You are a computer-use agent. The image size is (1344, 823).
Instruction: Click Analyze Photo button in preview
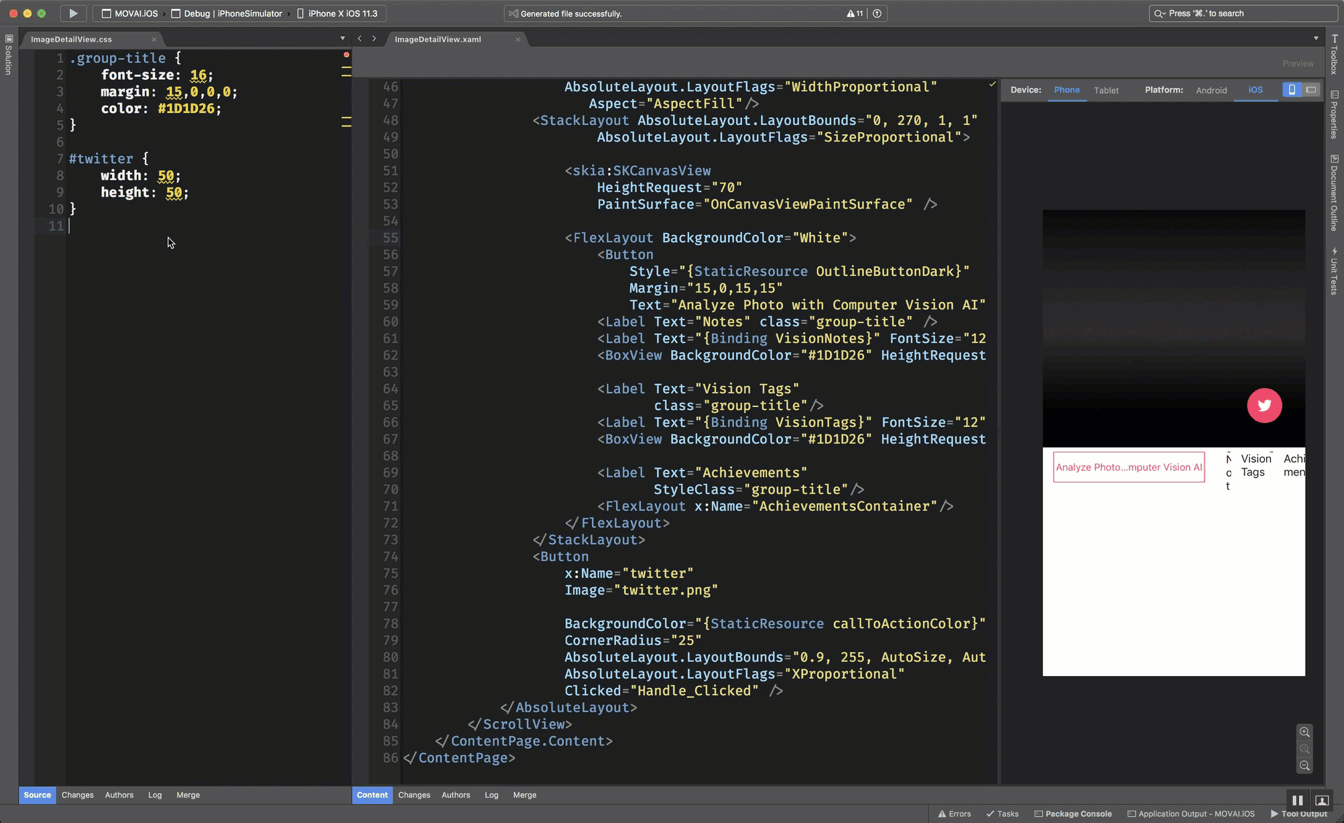[1129, 467]
